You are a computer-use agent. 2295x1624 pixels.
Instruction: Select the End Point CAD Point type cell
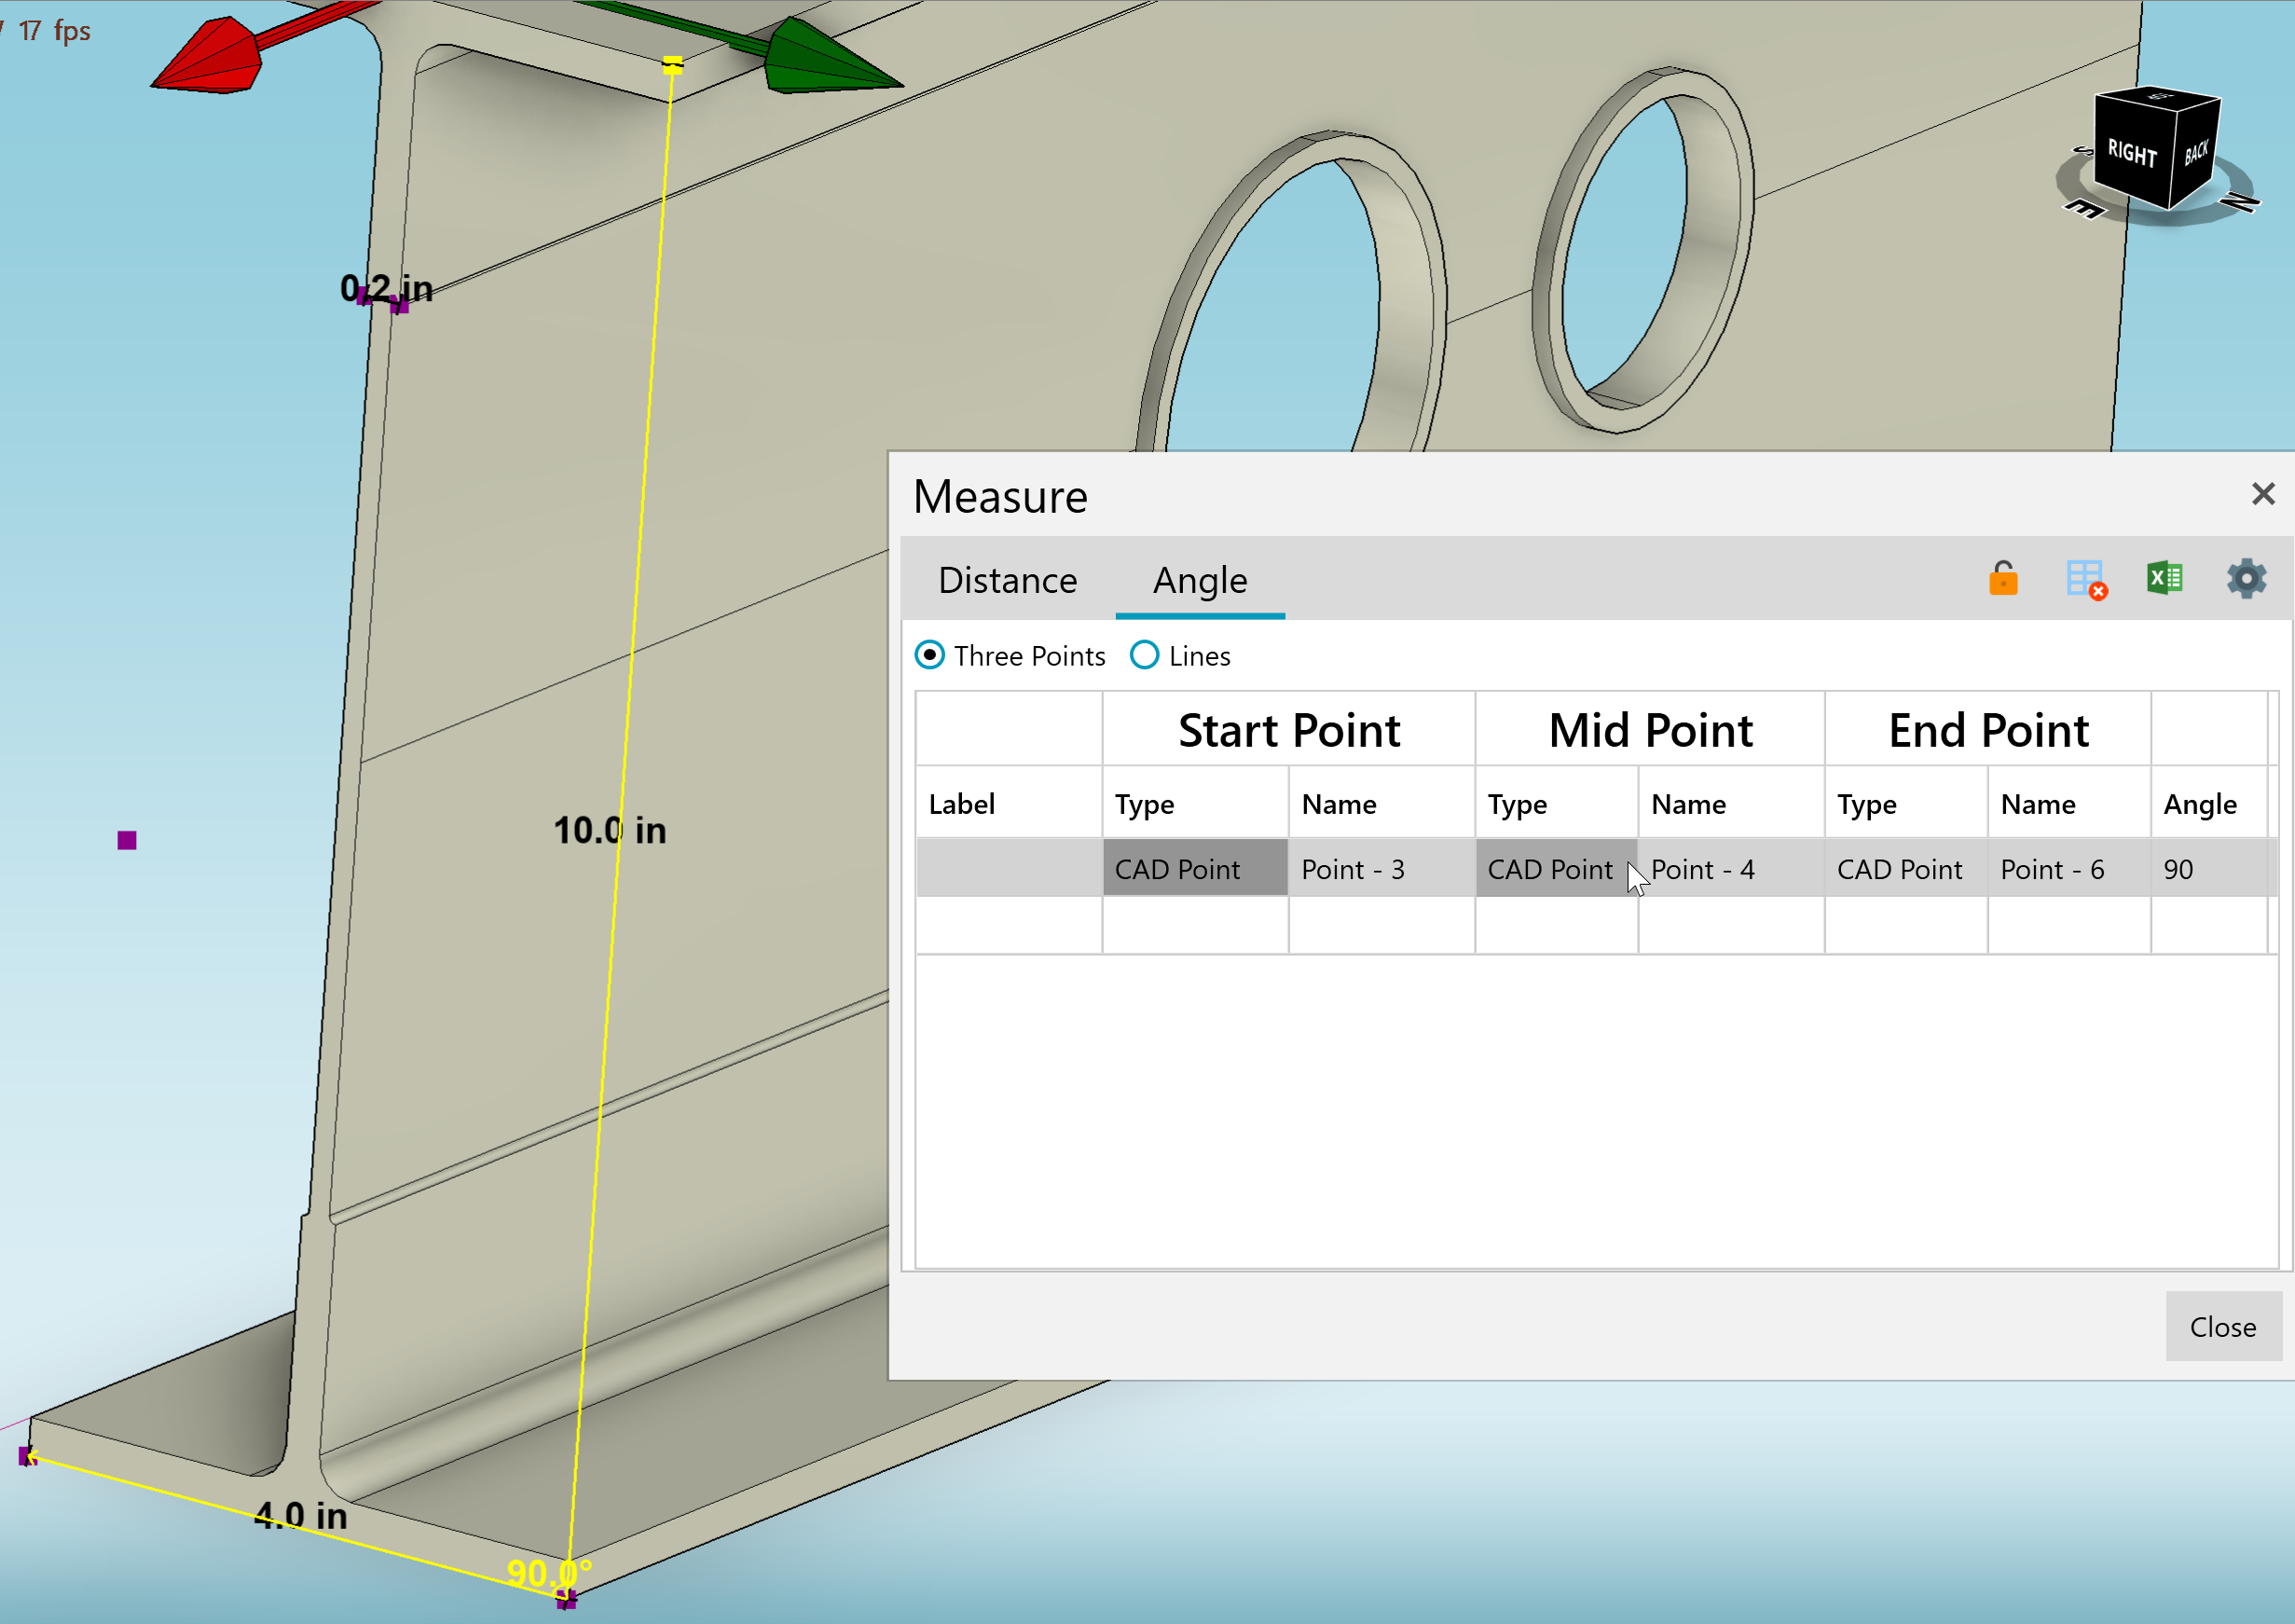[1906, 868]
